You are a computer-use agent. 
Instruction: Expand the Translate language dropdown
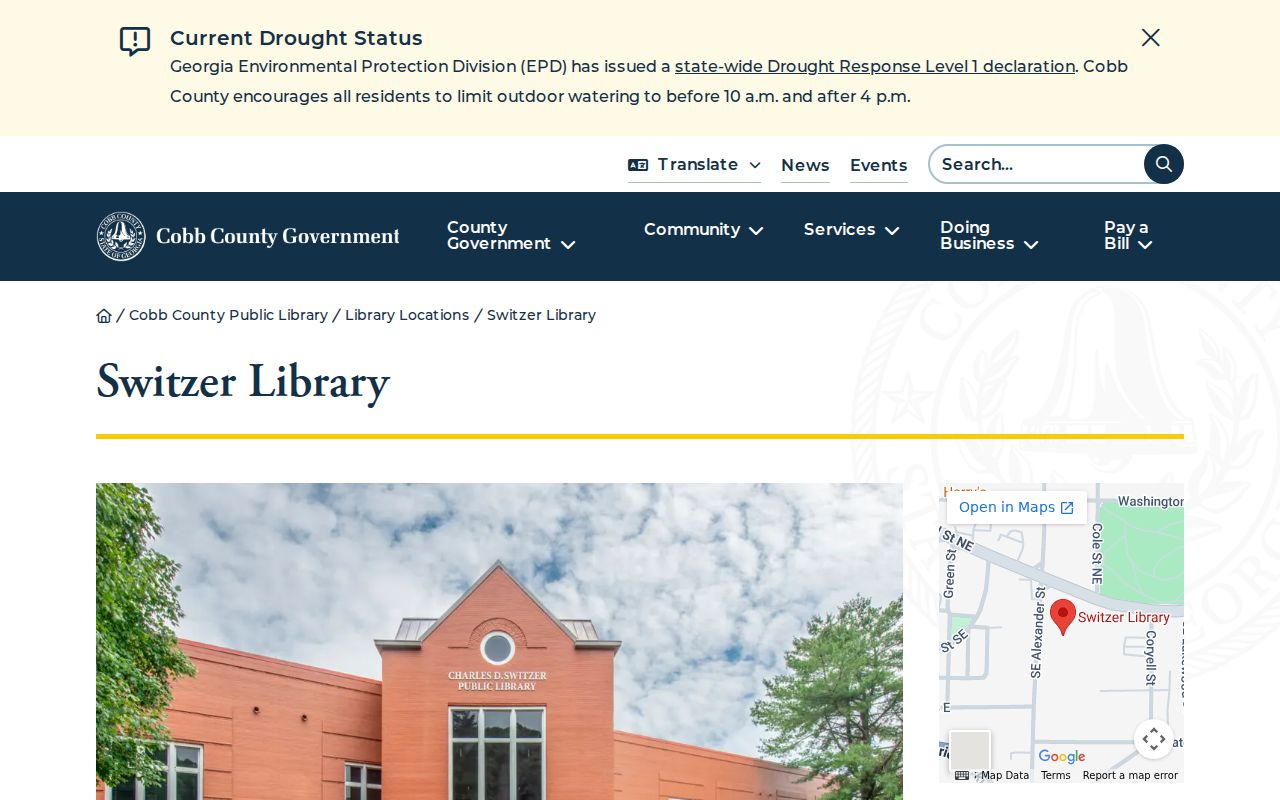click(694, 165)
